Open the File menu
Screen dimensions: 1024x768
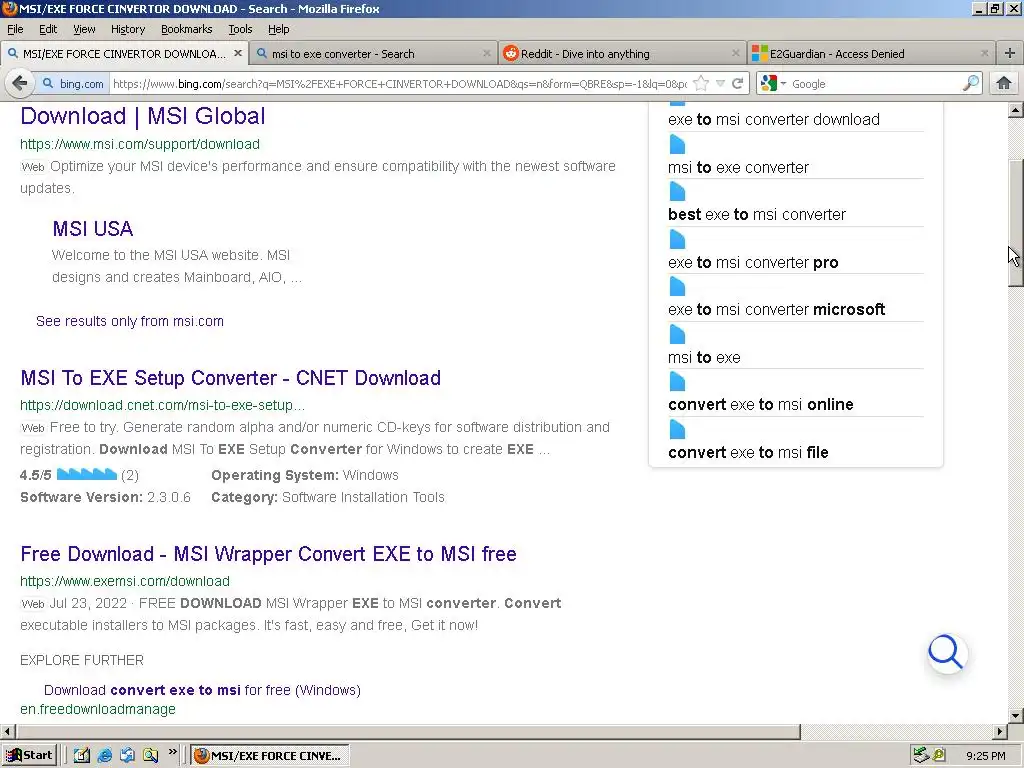pyautogui.click(x=15, y=29)
